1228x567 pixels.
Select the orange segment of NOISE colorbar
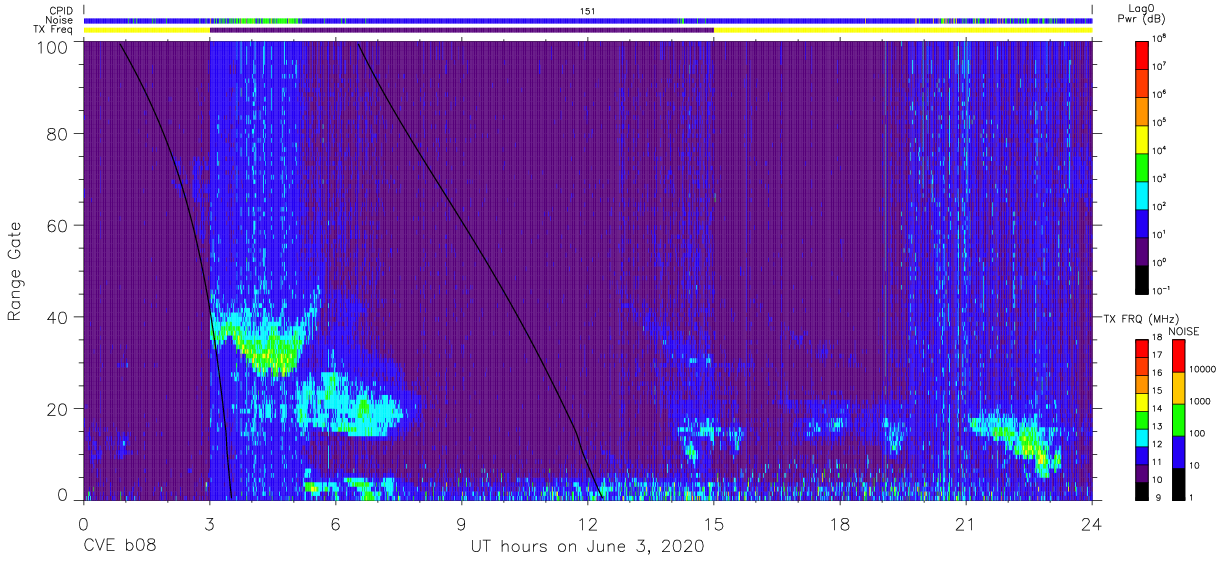[x=1178, y=388]
